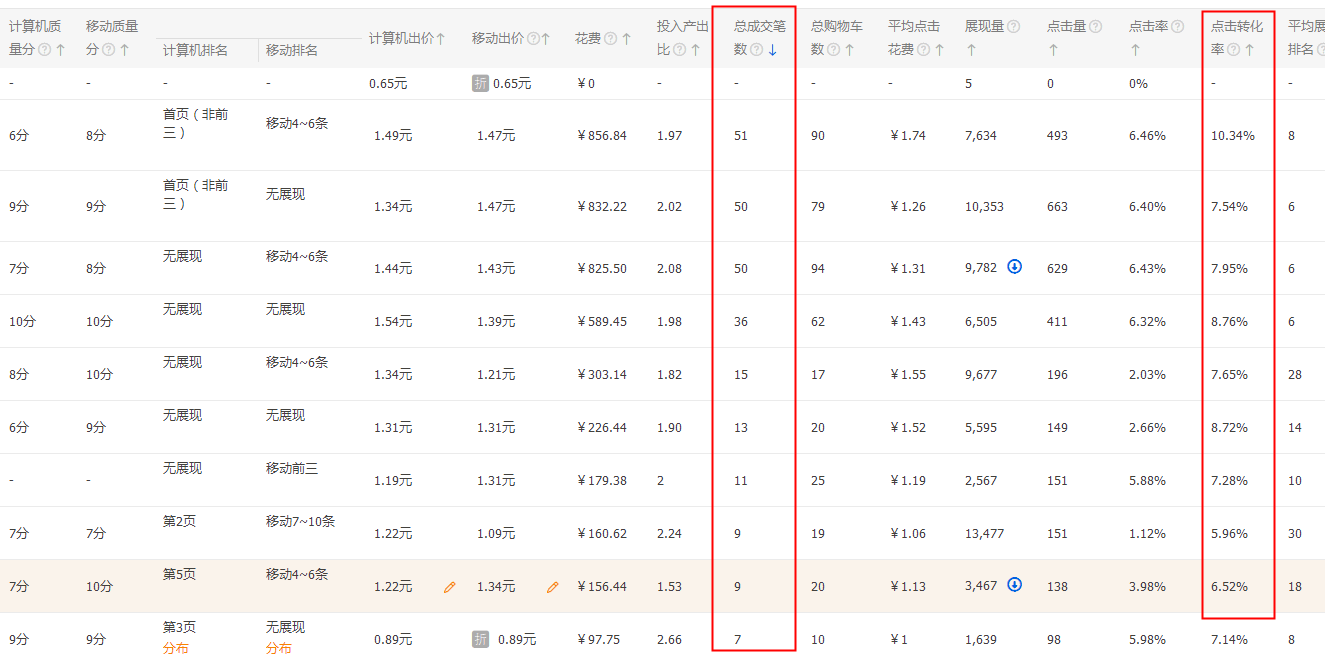This screenshot has width=1325, height=658.
Task: Click help icon next to 花费 header
Action: click(x=610, y=39)
